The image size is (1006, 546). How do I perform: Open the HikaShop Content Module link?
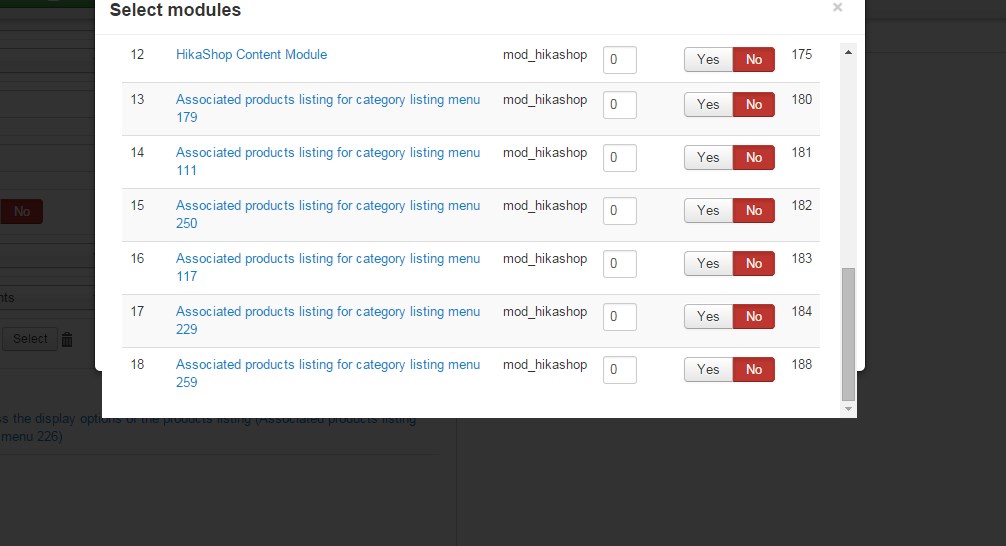[x=251, y=55]
